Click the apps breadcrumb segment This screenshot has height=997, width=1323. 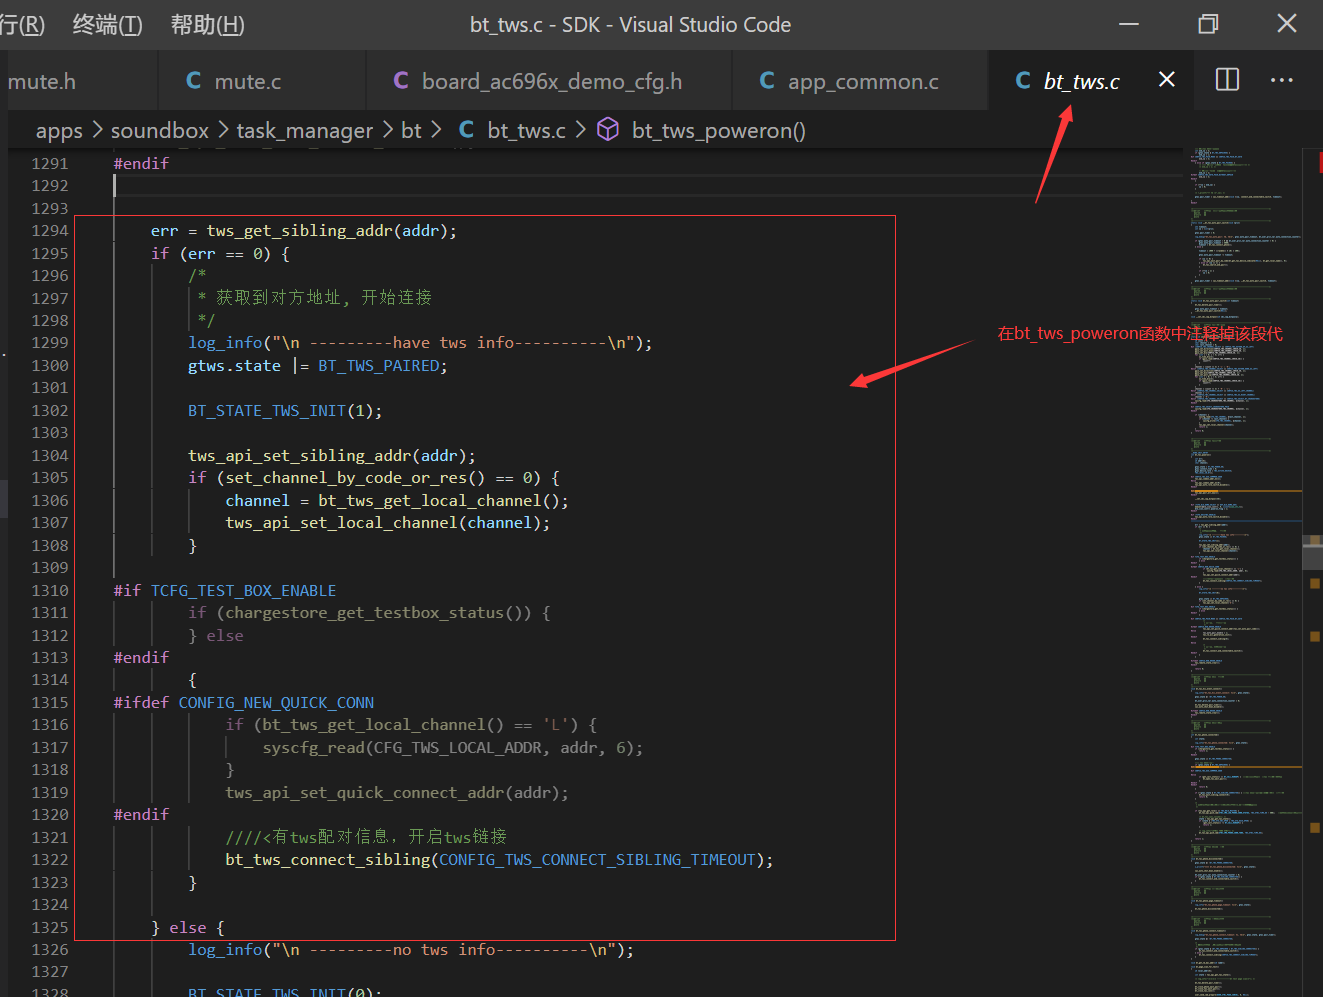click(x=59, y=131)
